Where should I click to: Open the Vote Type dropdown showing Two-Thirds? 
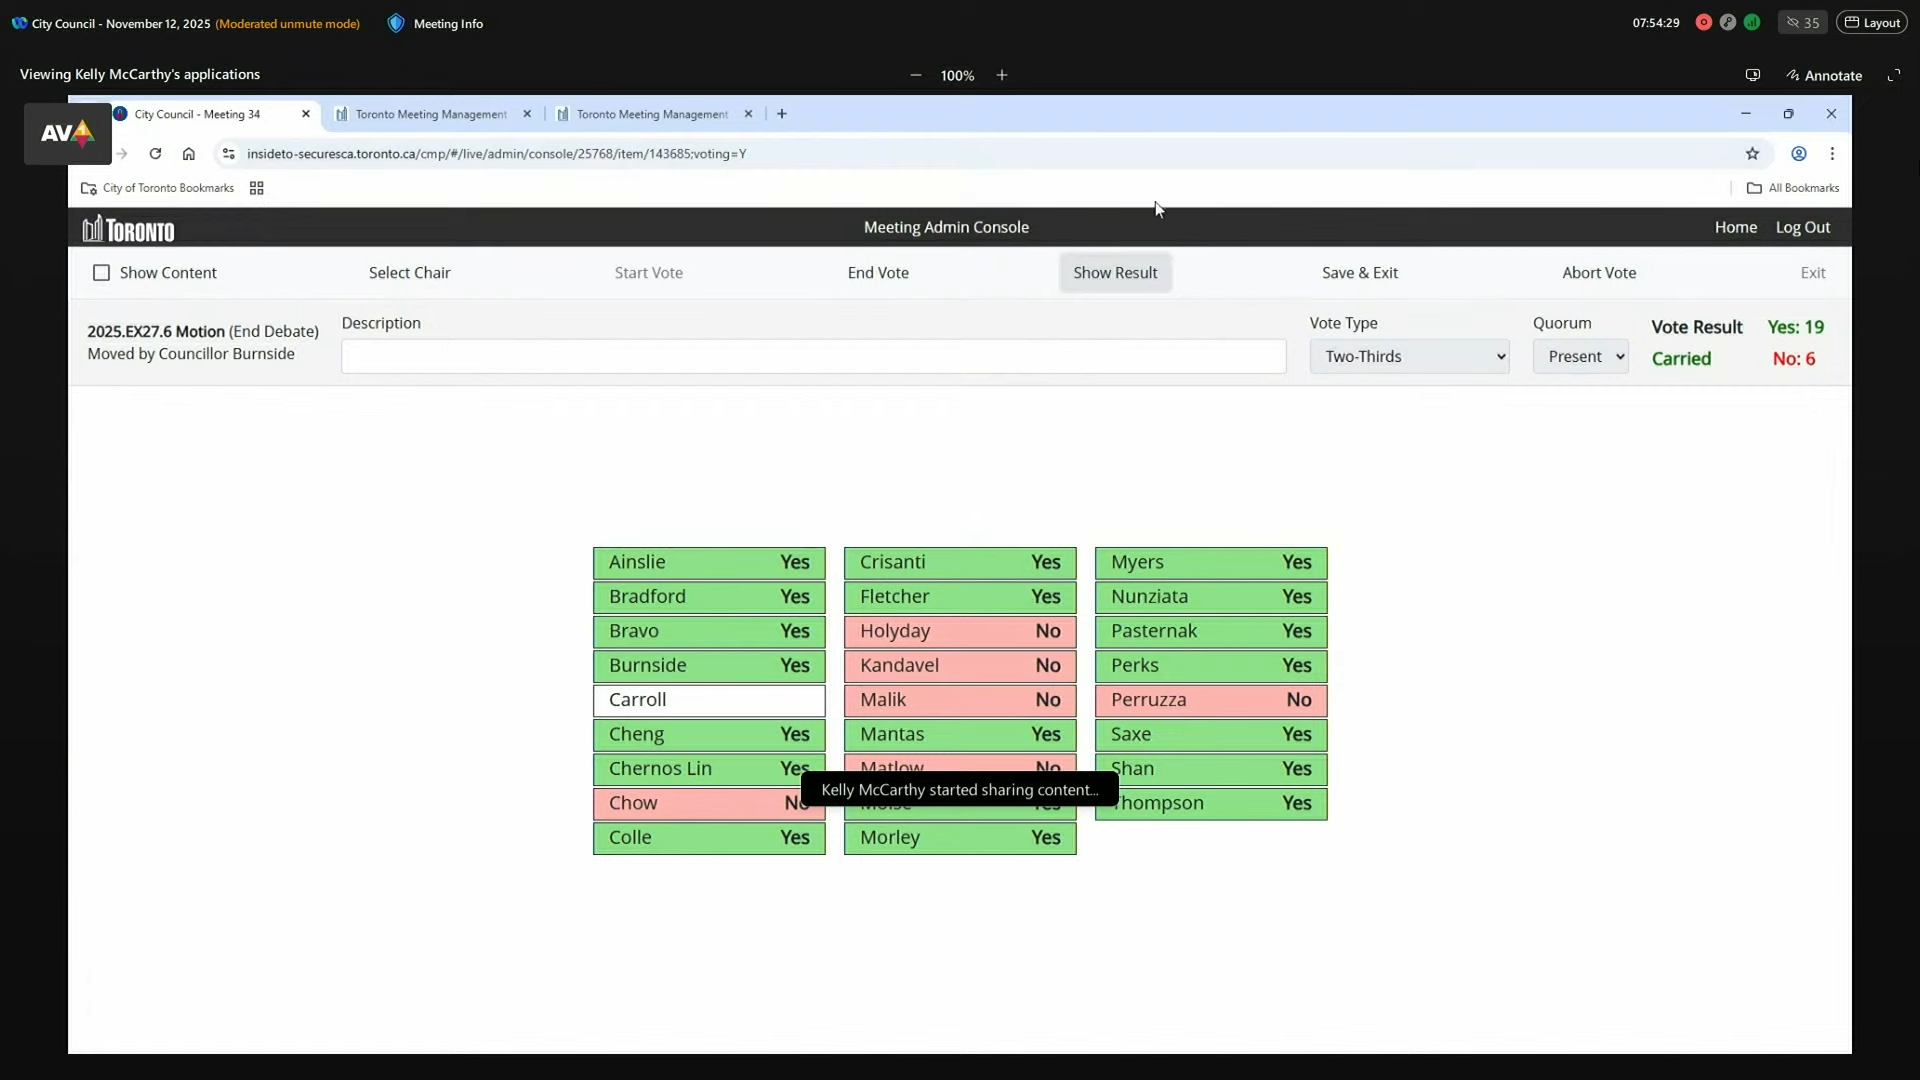tap(1410, 356)
